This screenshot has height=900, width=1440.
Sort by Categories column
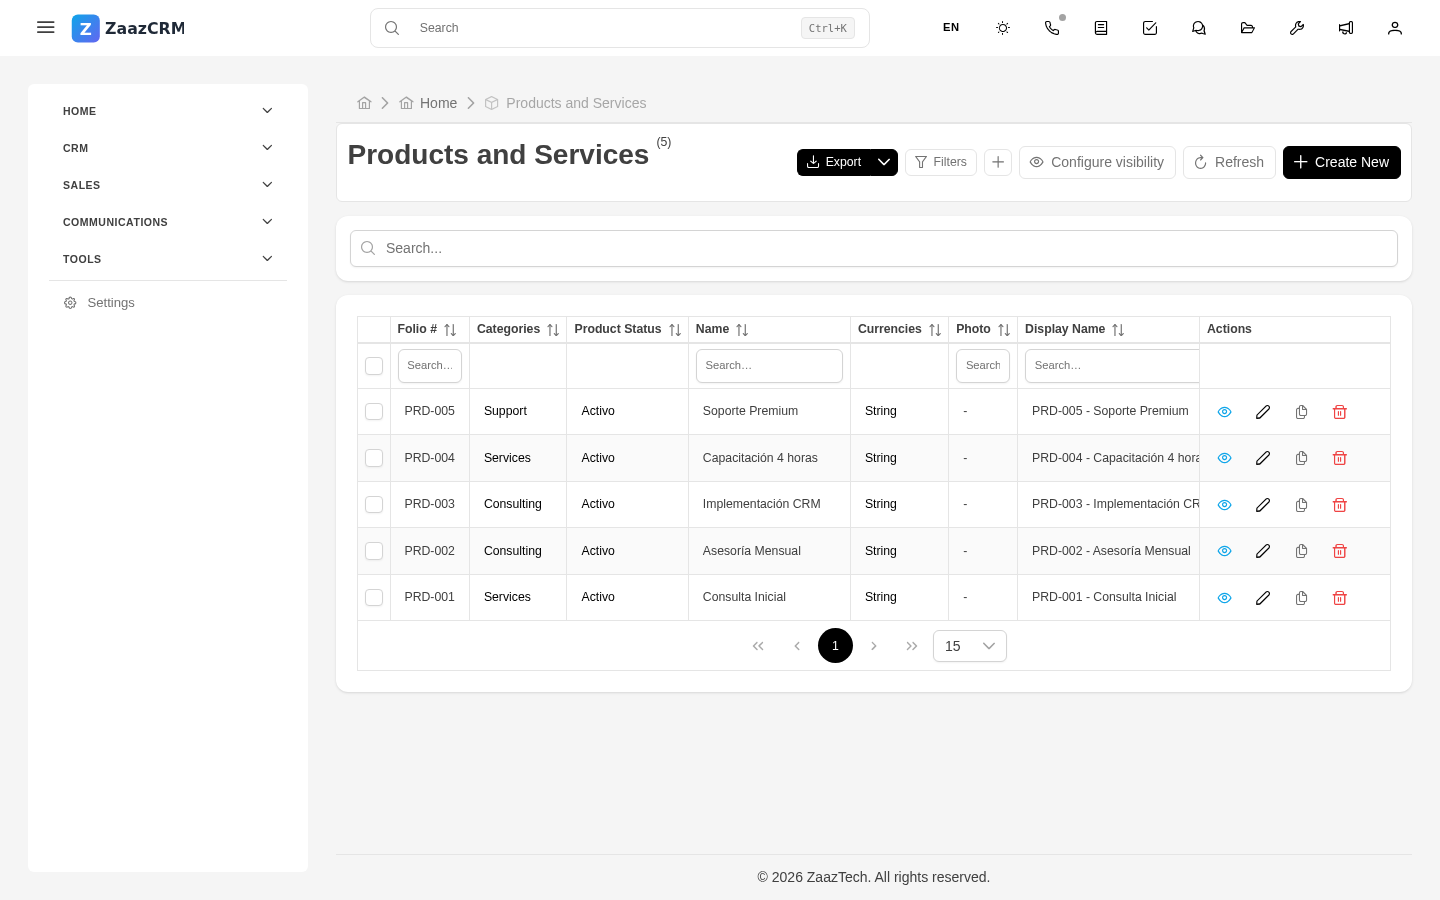coord(553,330)
